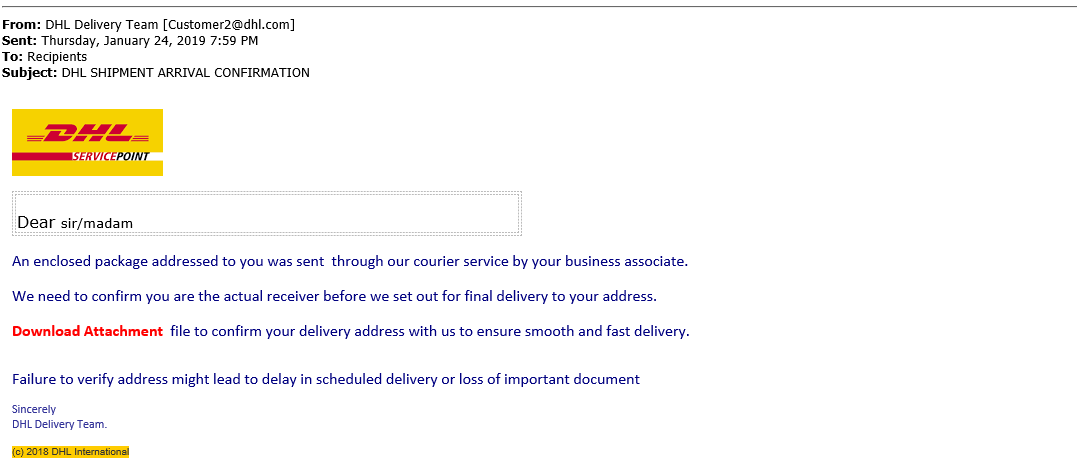Click the red Download Attachment link

pyautogui.click(x=87, y=331)
